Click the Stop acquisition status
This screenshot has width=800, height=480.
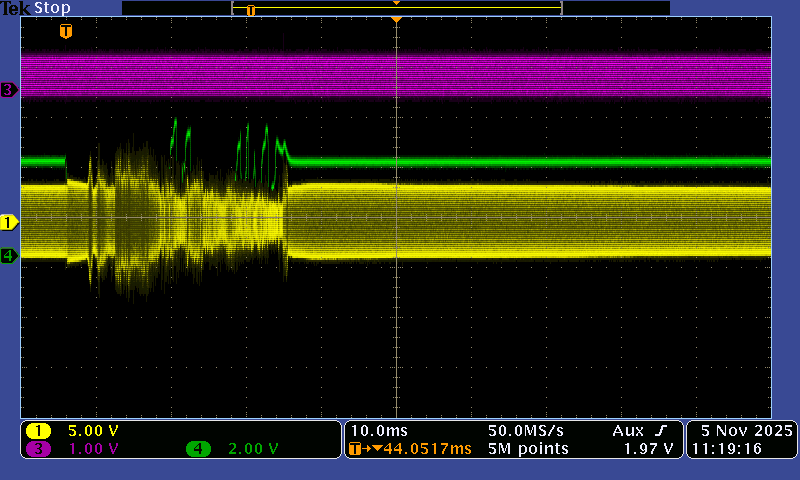[51, 8]
